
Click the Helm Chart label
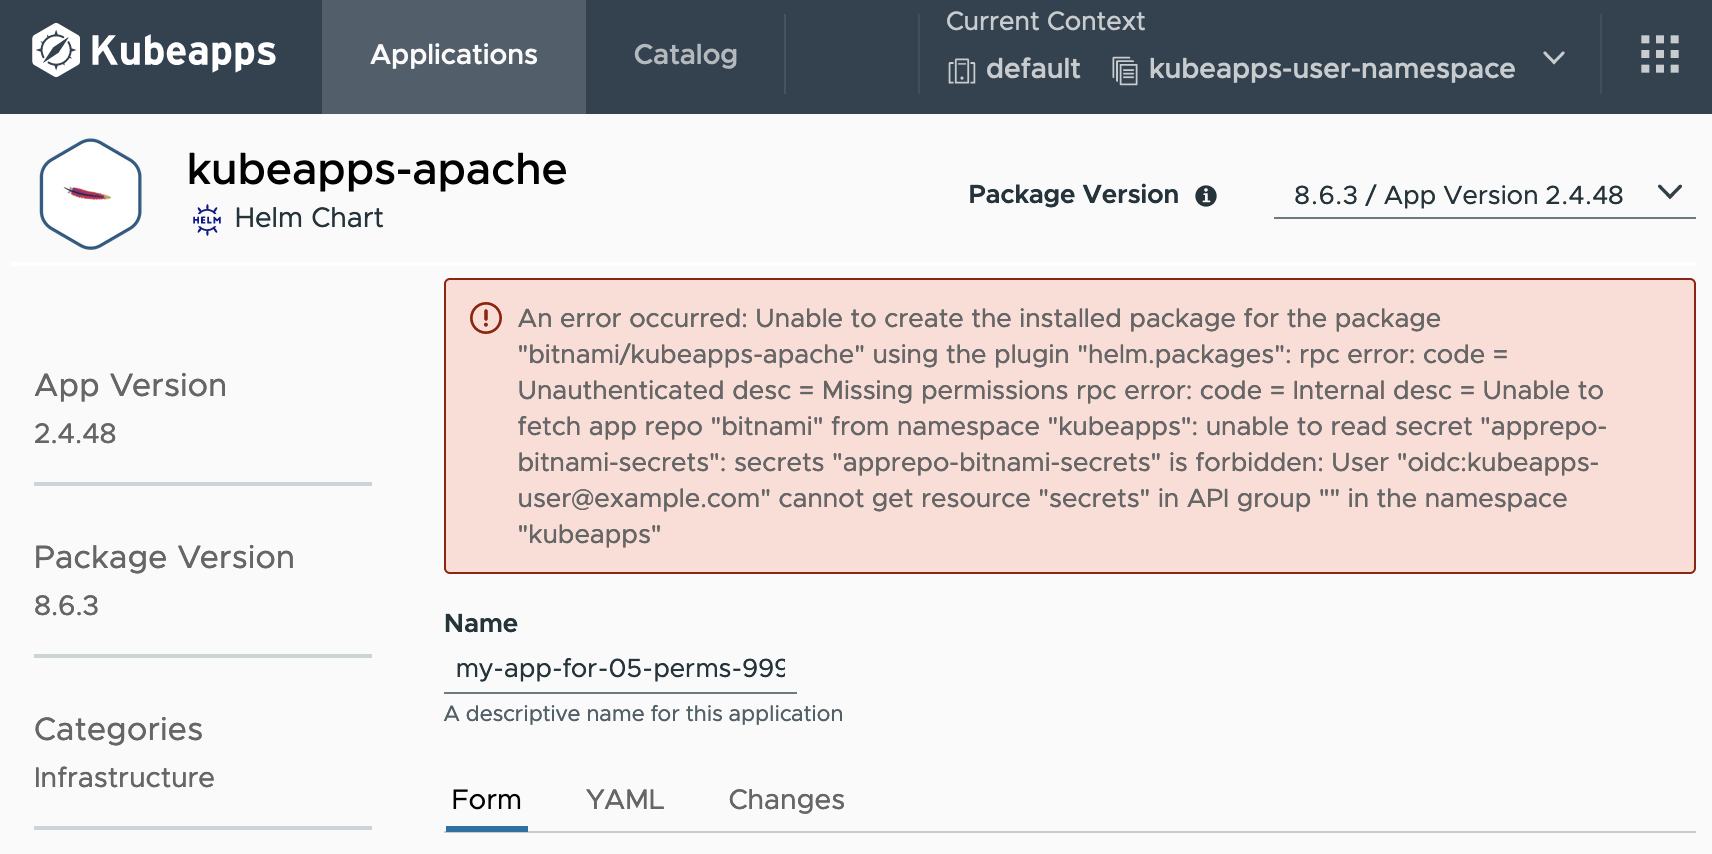[x=309, y=218]
